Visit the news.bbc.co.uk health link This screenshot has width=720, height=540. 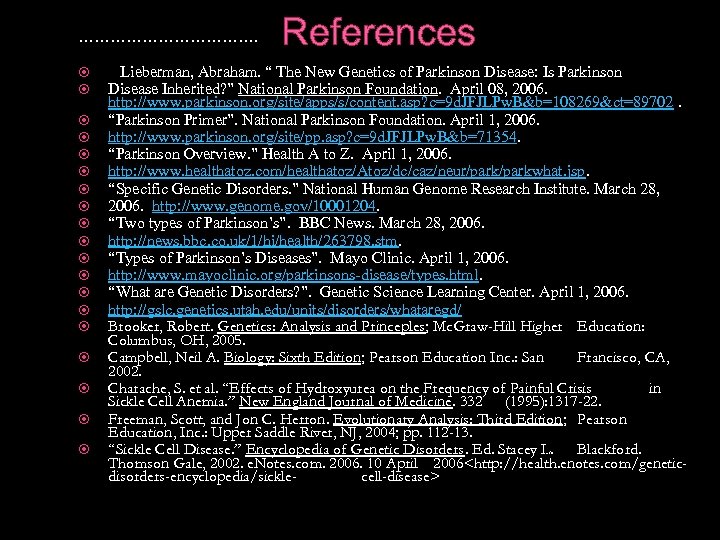tap(253, 241)
